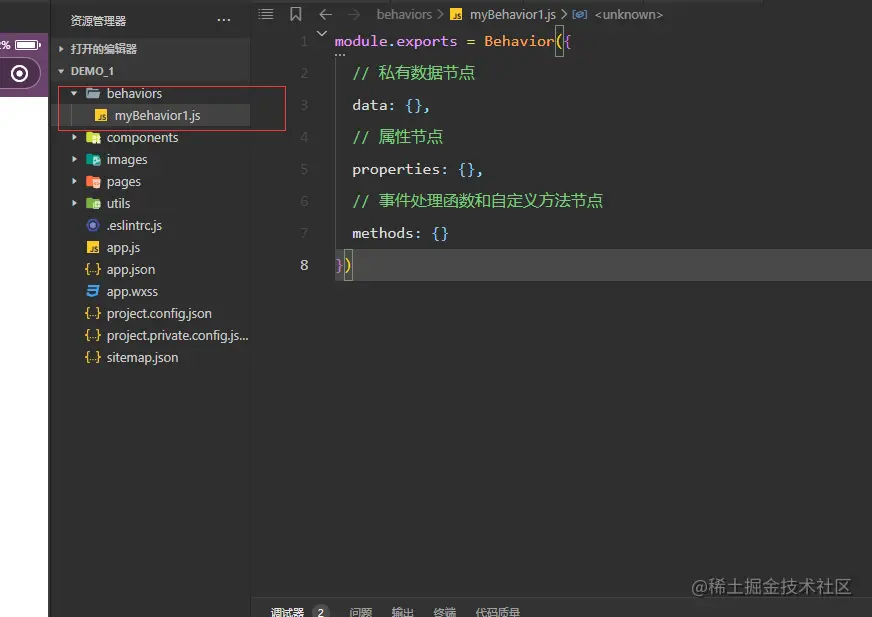
Task: Open myBehavior1.js in the file tree
Action: tap(157, 116)
